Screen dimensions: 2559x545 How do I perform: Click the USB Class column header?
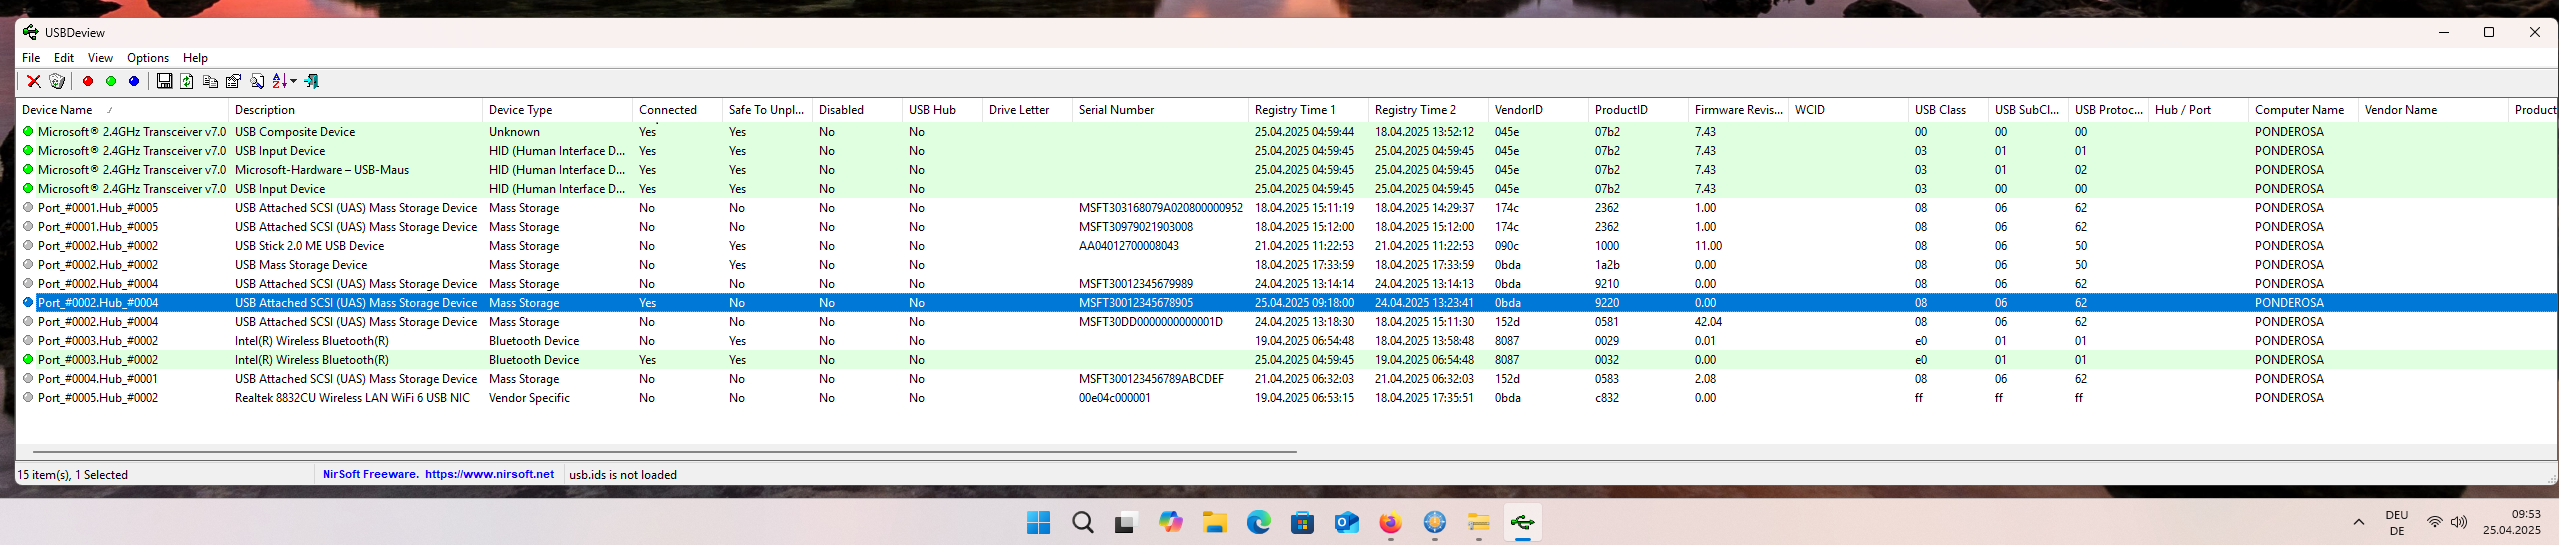pos(1949,110)
